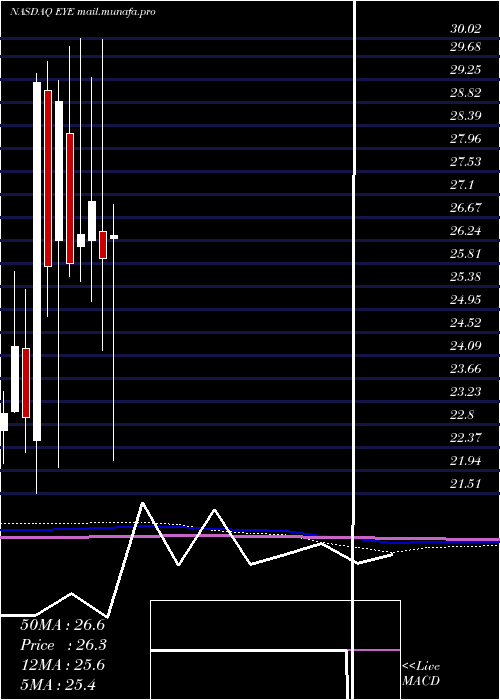Screen dimensions: 500x700
Task: Click the Price : 26.3 reading
Action: 64,645
